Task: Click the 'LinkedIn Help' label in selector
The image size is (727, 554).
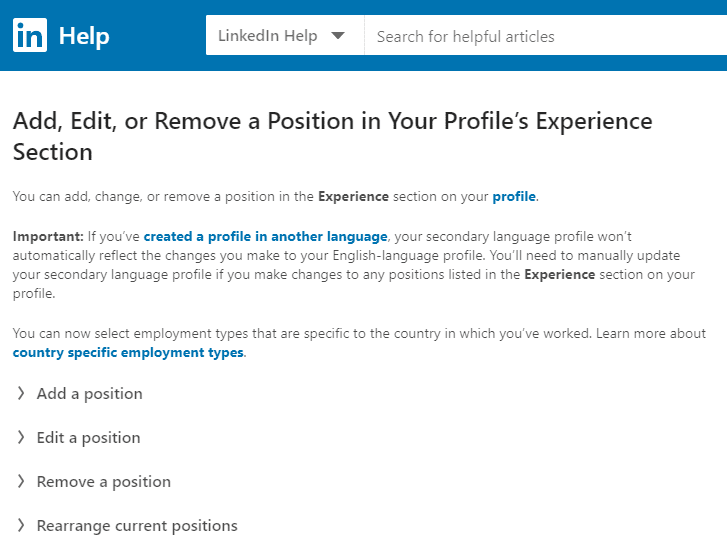Action: pos(268,36)
